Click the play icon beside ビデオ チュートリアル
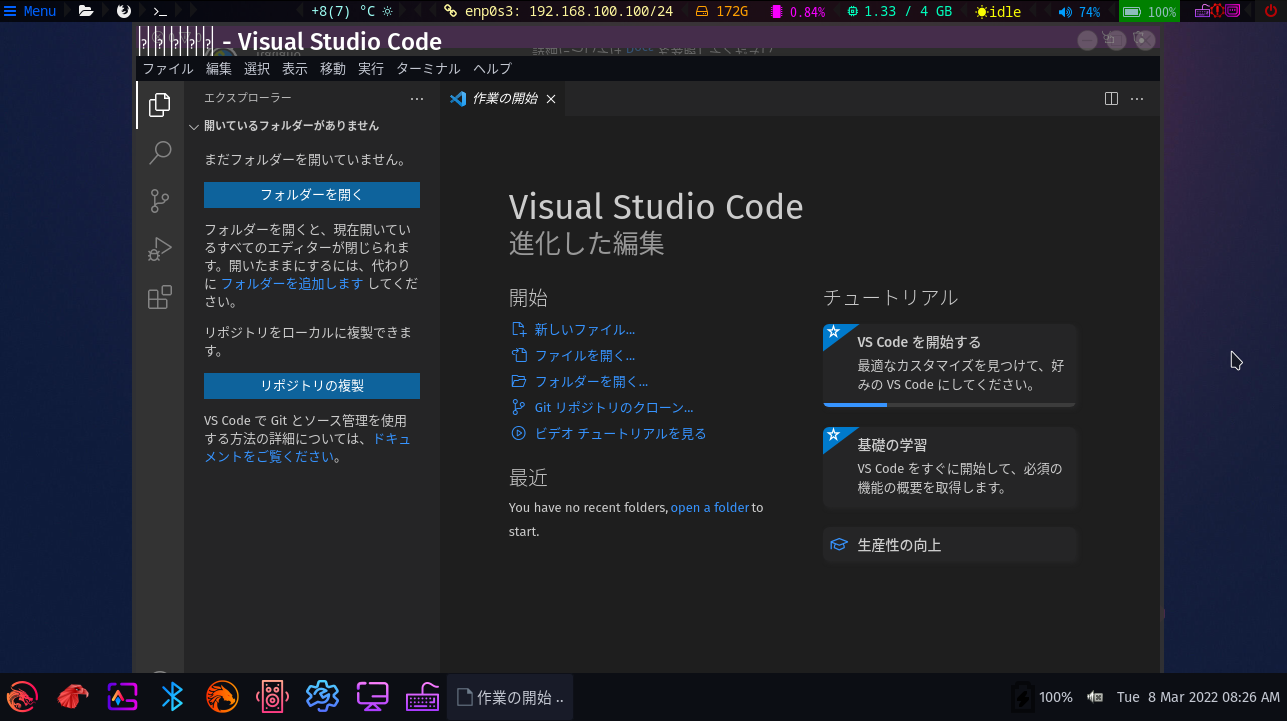The image size is (1287, 721). (x=518, y=433)
